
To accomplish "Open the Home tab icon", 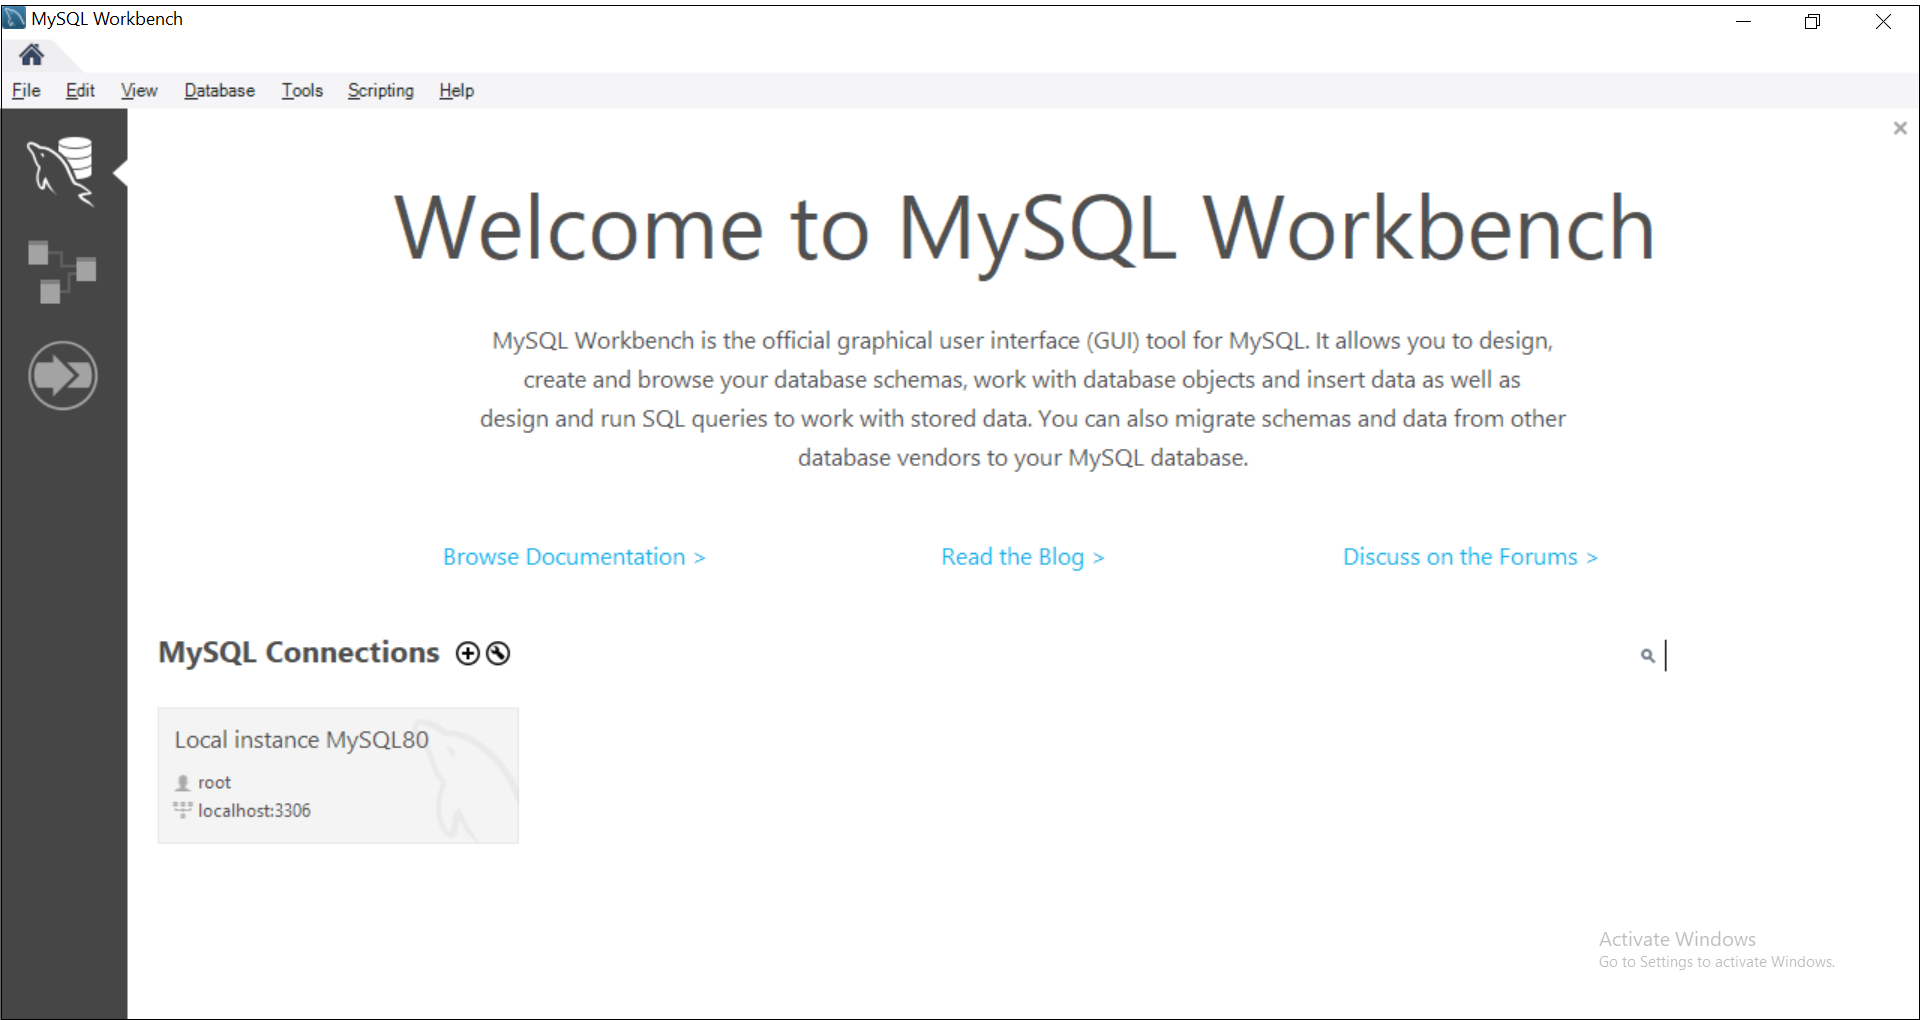I will tap(31, 54).
